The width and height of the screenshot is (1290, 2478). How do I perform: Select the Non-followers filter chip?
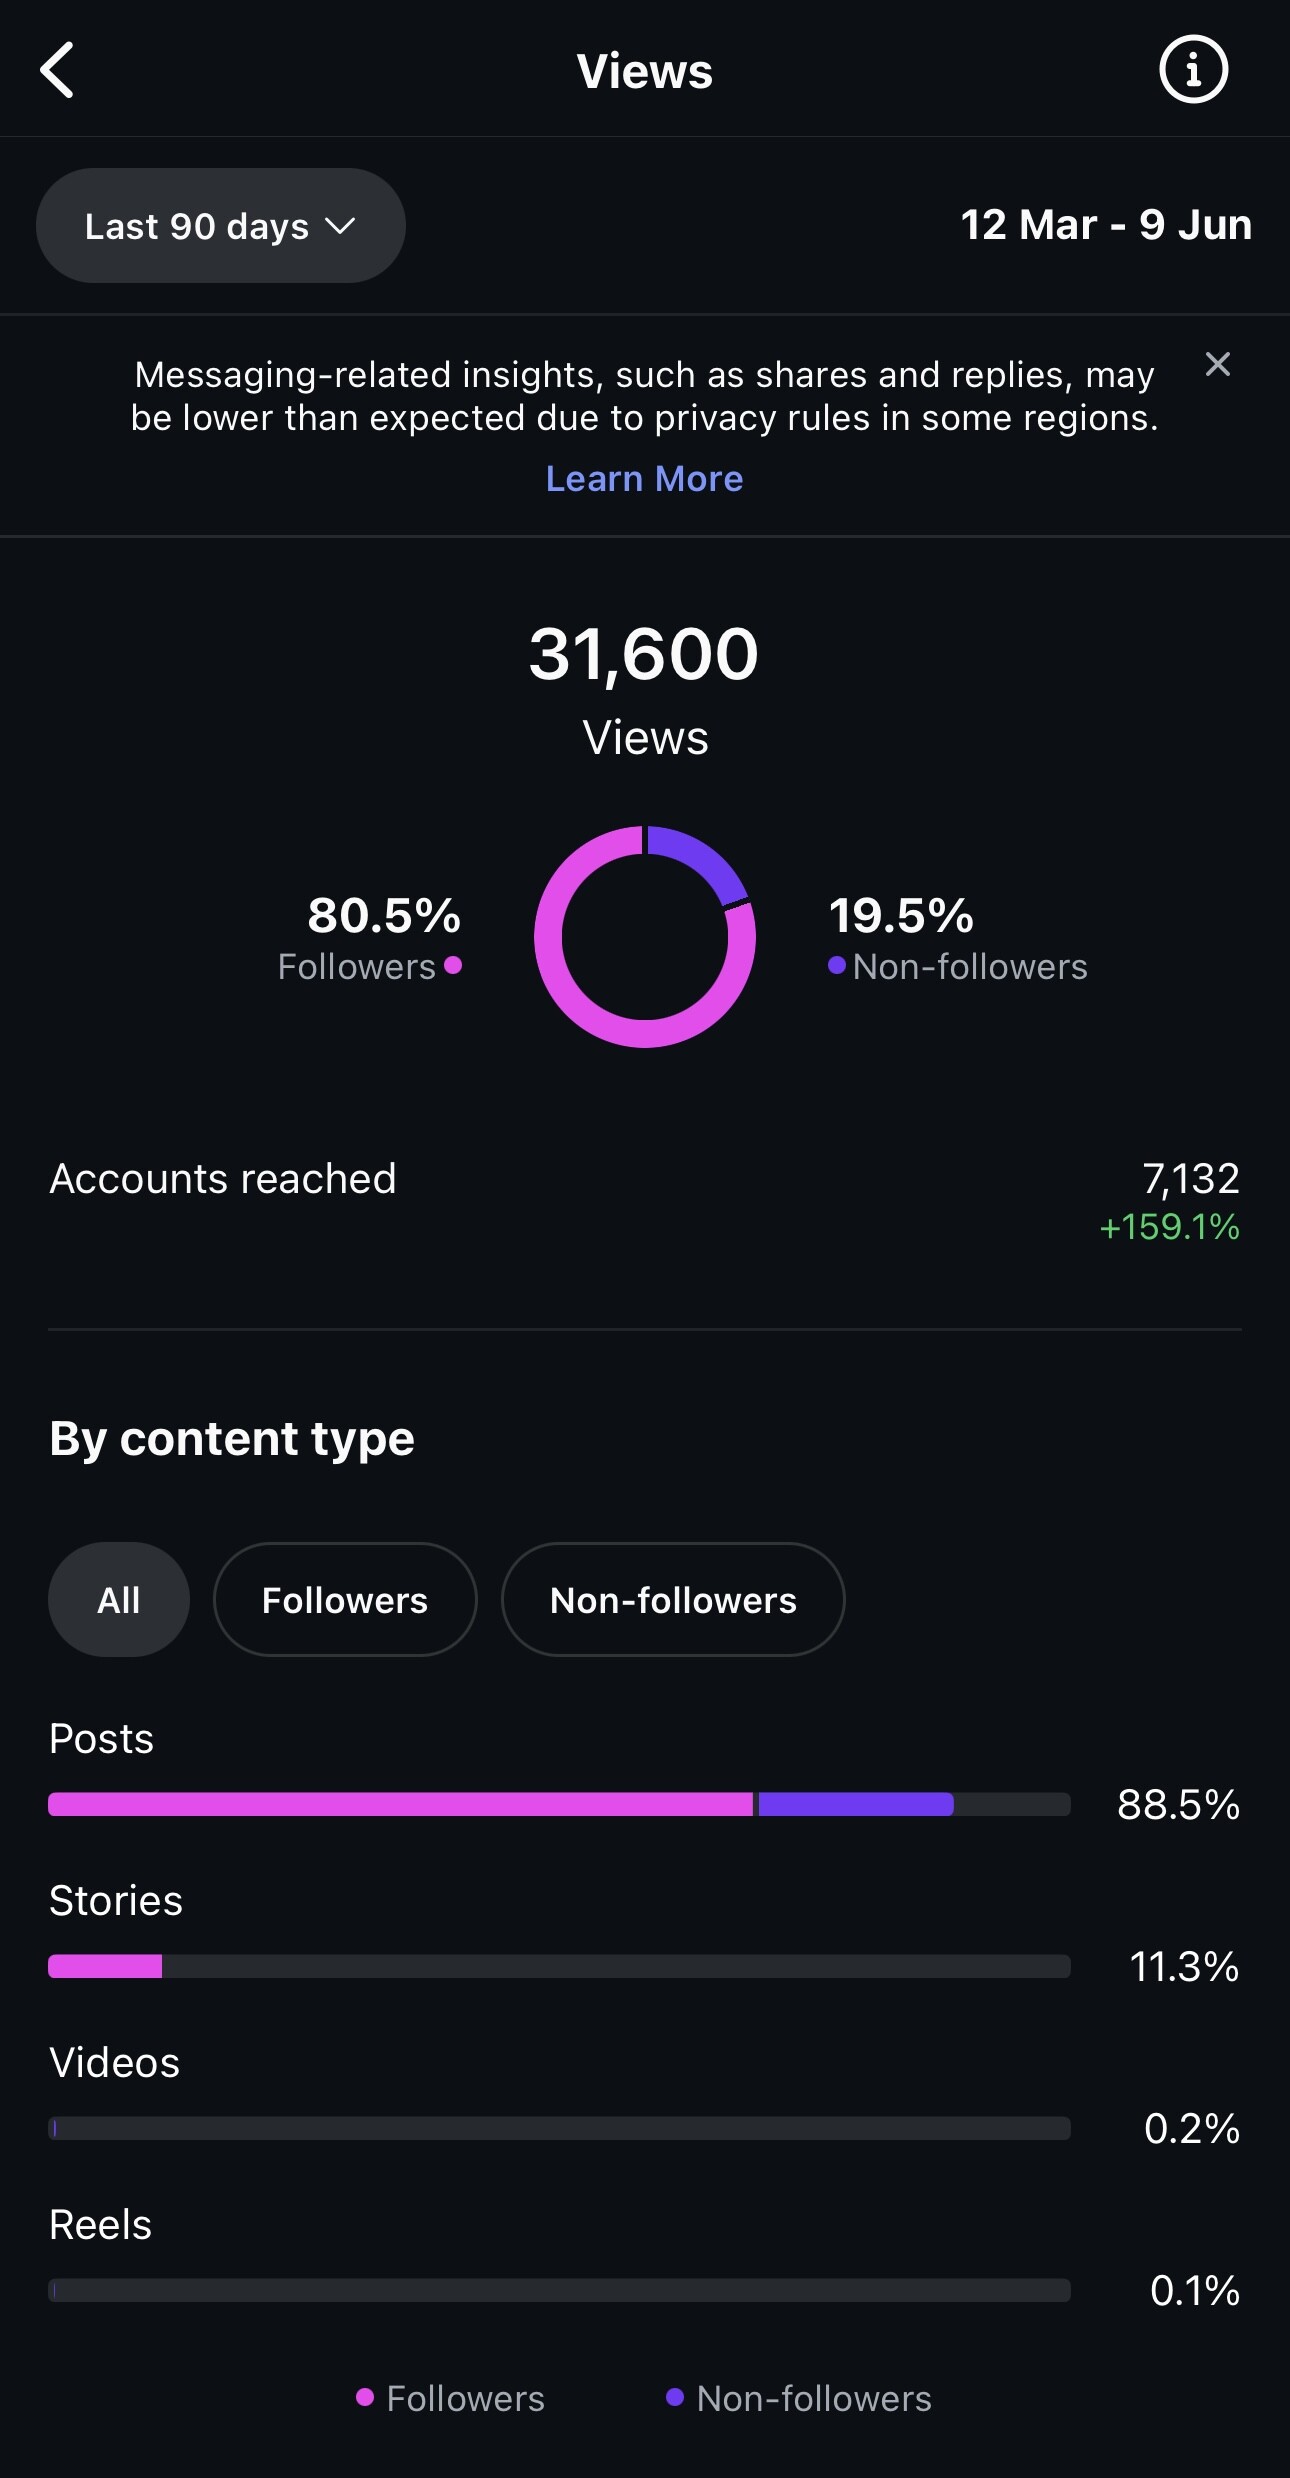[x=673, y=1599]
